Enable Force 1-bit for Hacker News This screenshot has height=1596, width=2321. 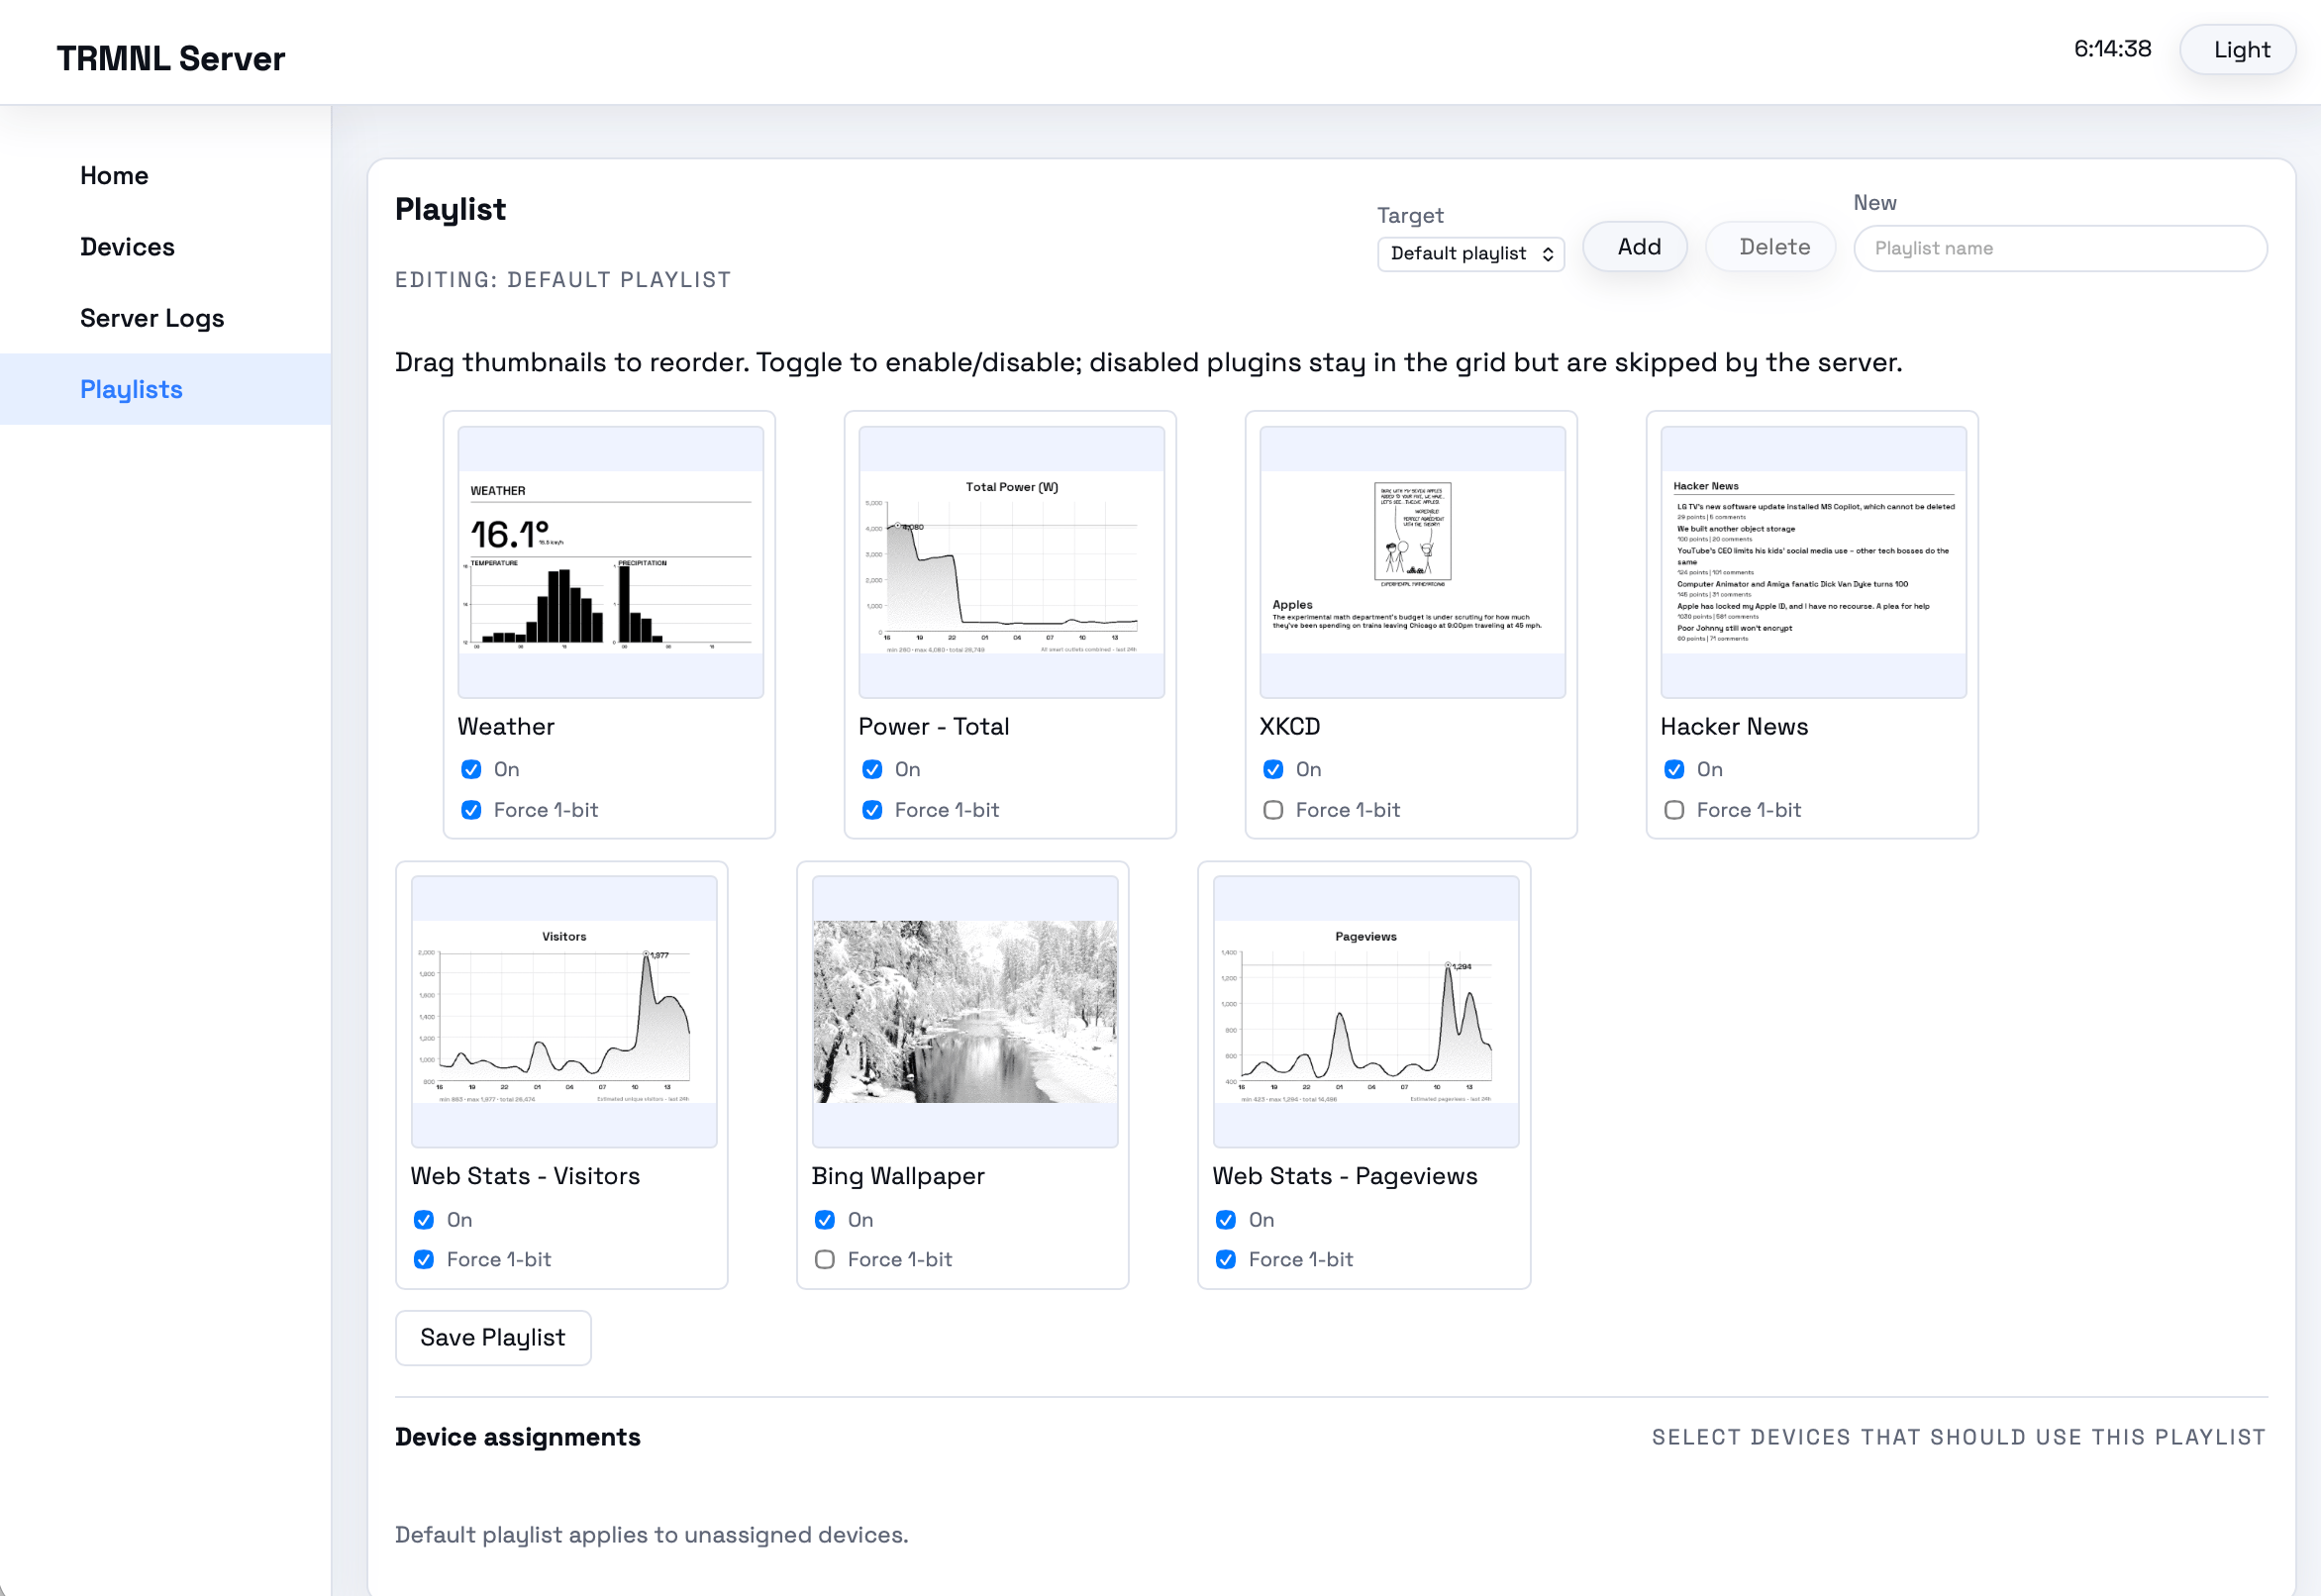click(x=1674, y=810)
